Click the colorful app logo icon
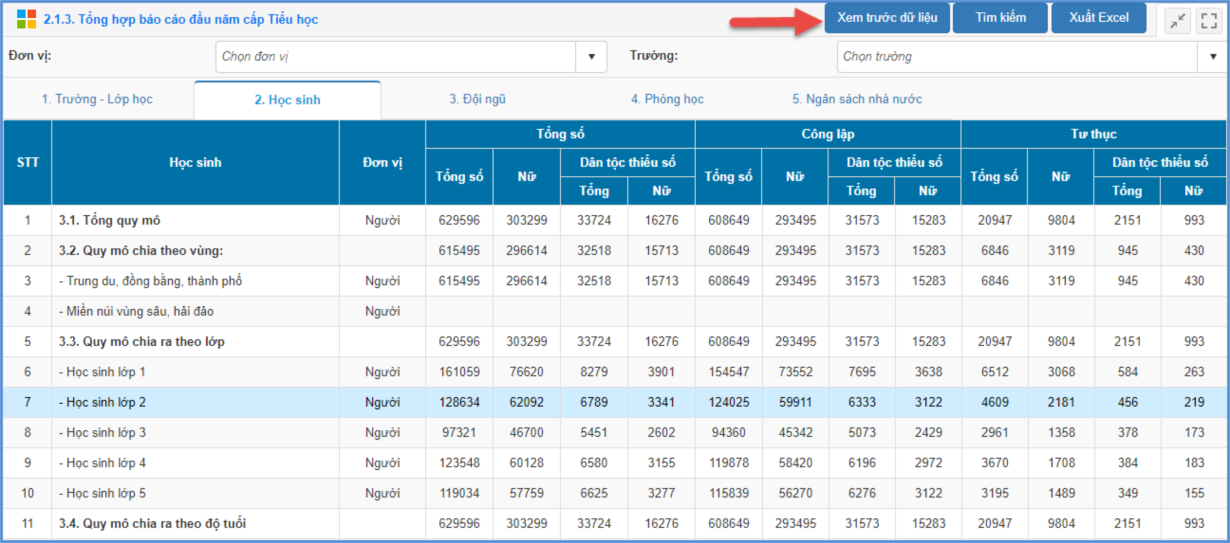This screenshot has height=543, width=1230. [x=26, y=19]
